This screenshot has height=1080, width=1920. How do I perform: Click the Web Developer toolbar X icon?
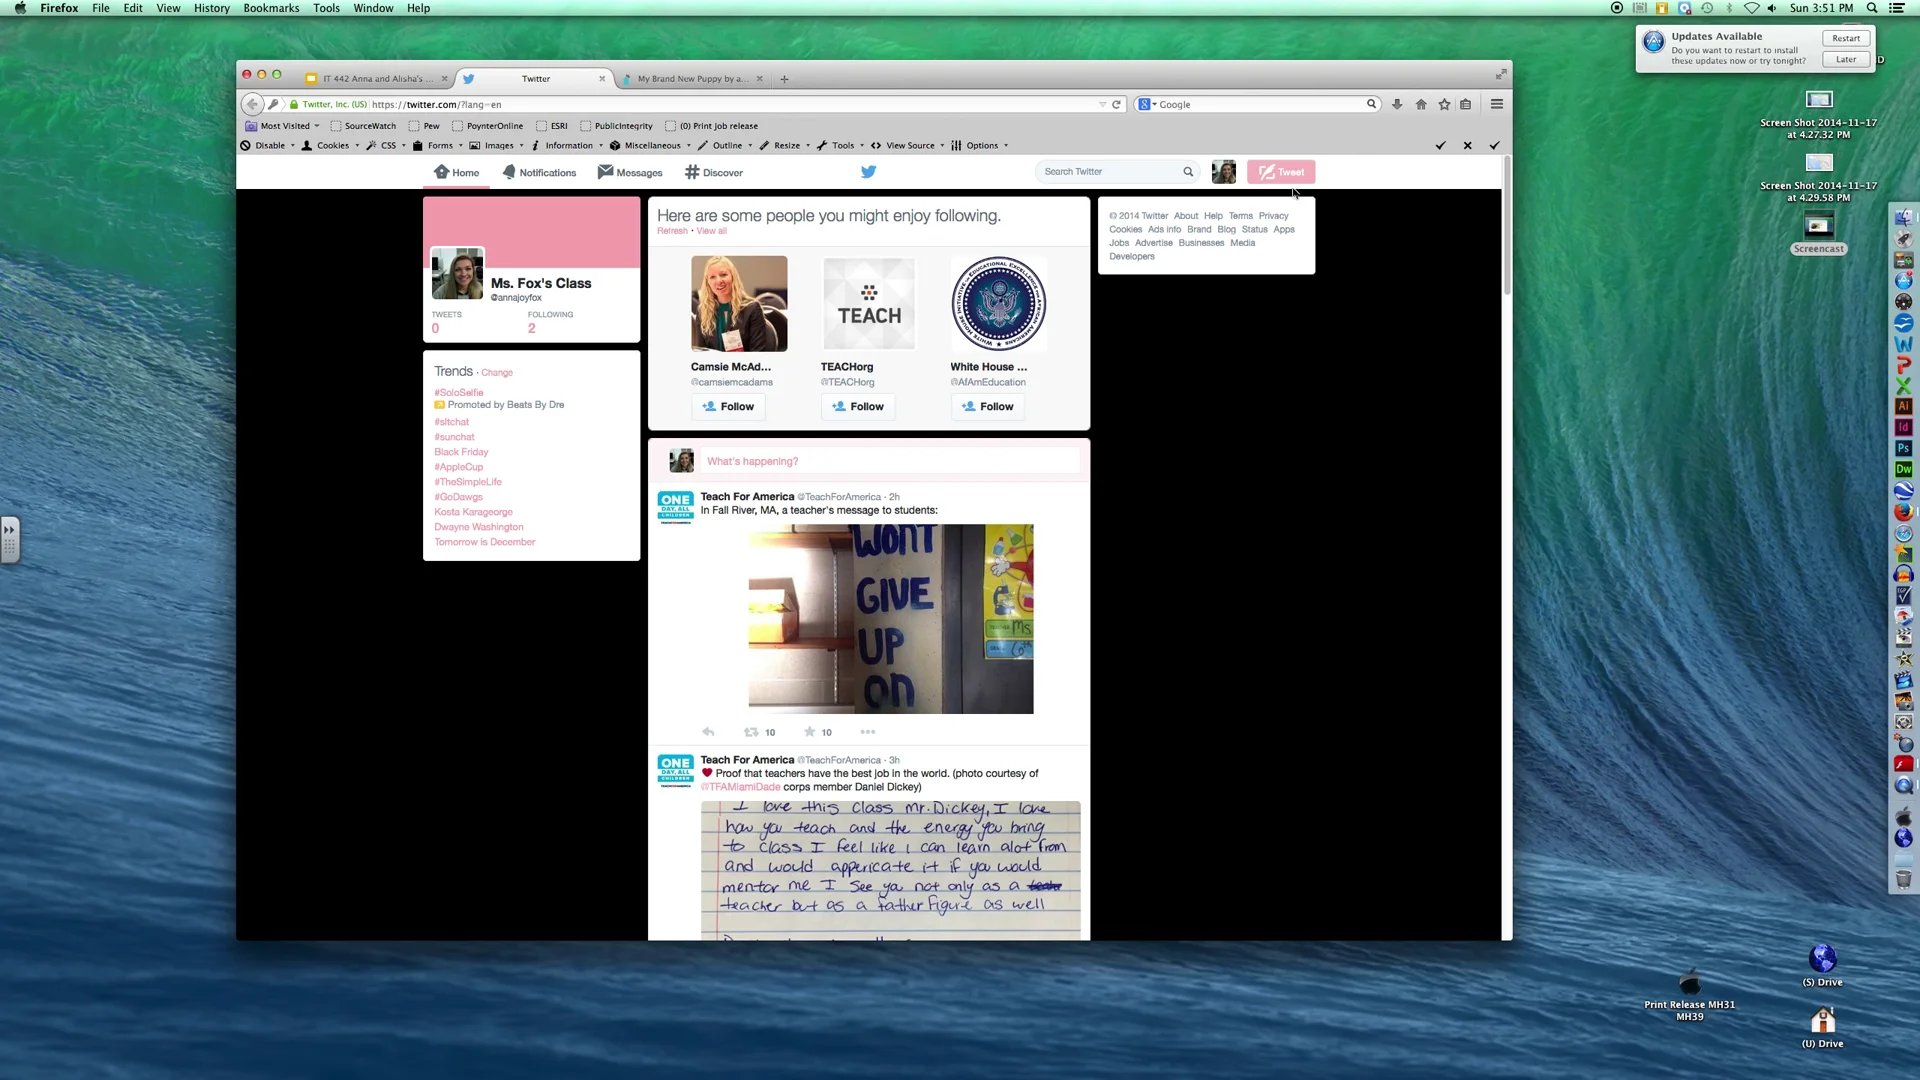(1468, 146)
